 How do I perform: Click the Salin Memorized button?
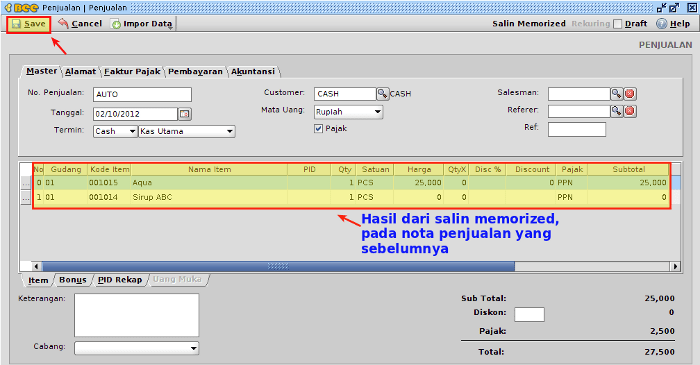(x=529, y=24)
